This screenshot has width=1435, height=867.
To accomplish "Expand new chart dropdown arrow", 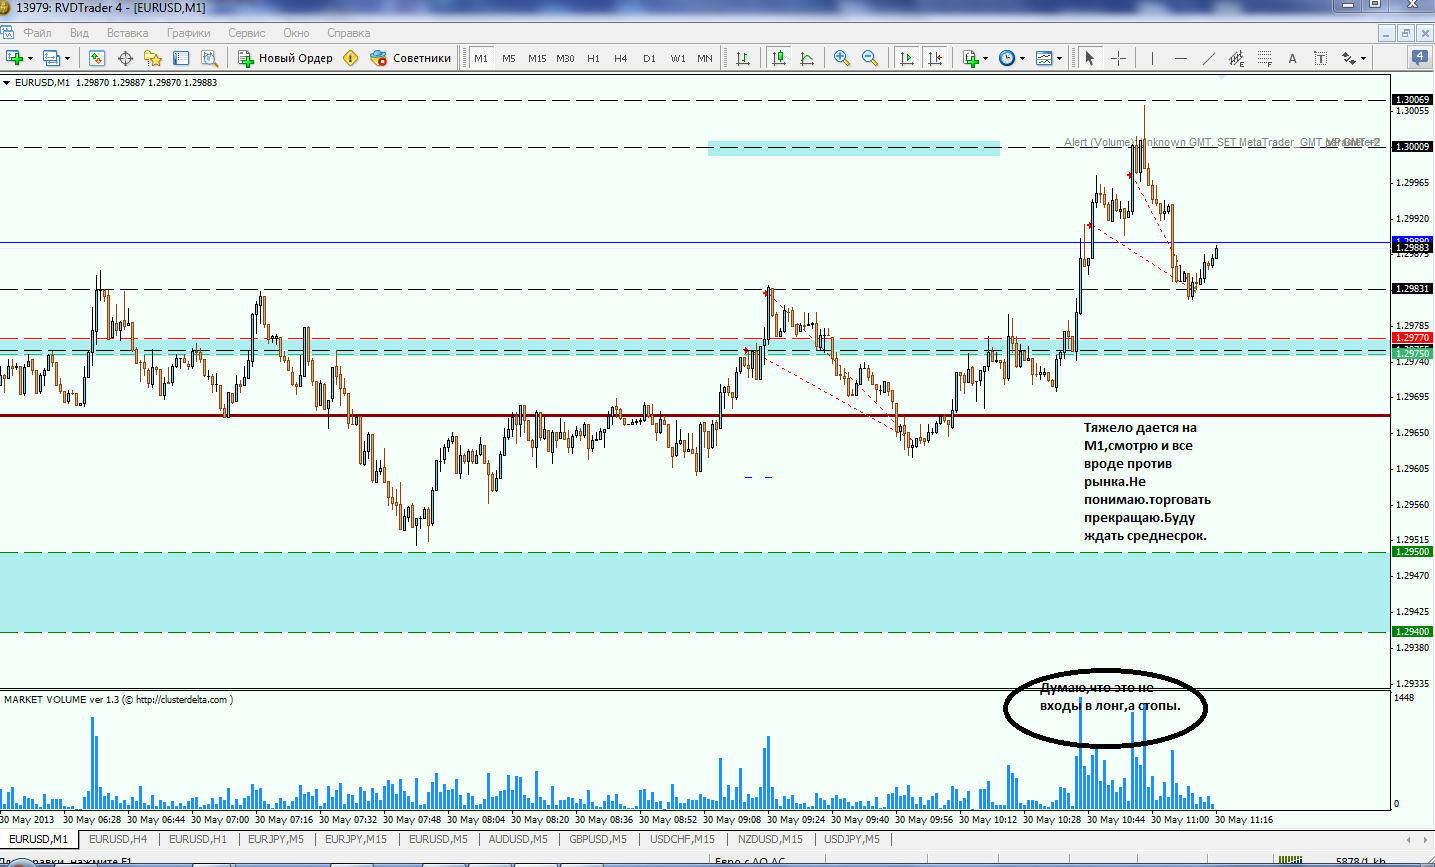I will coord(30,58).
